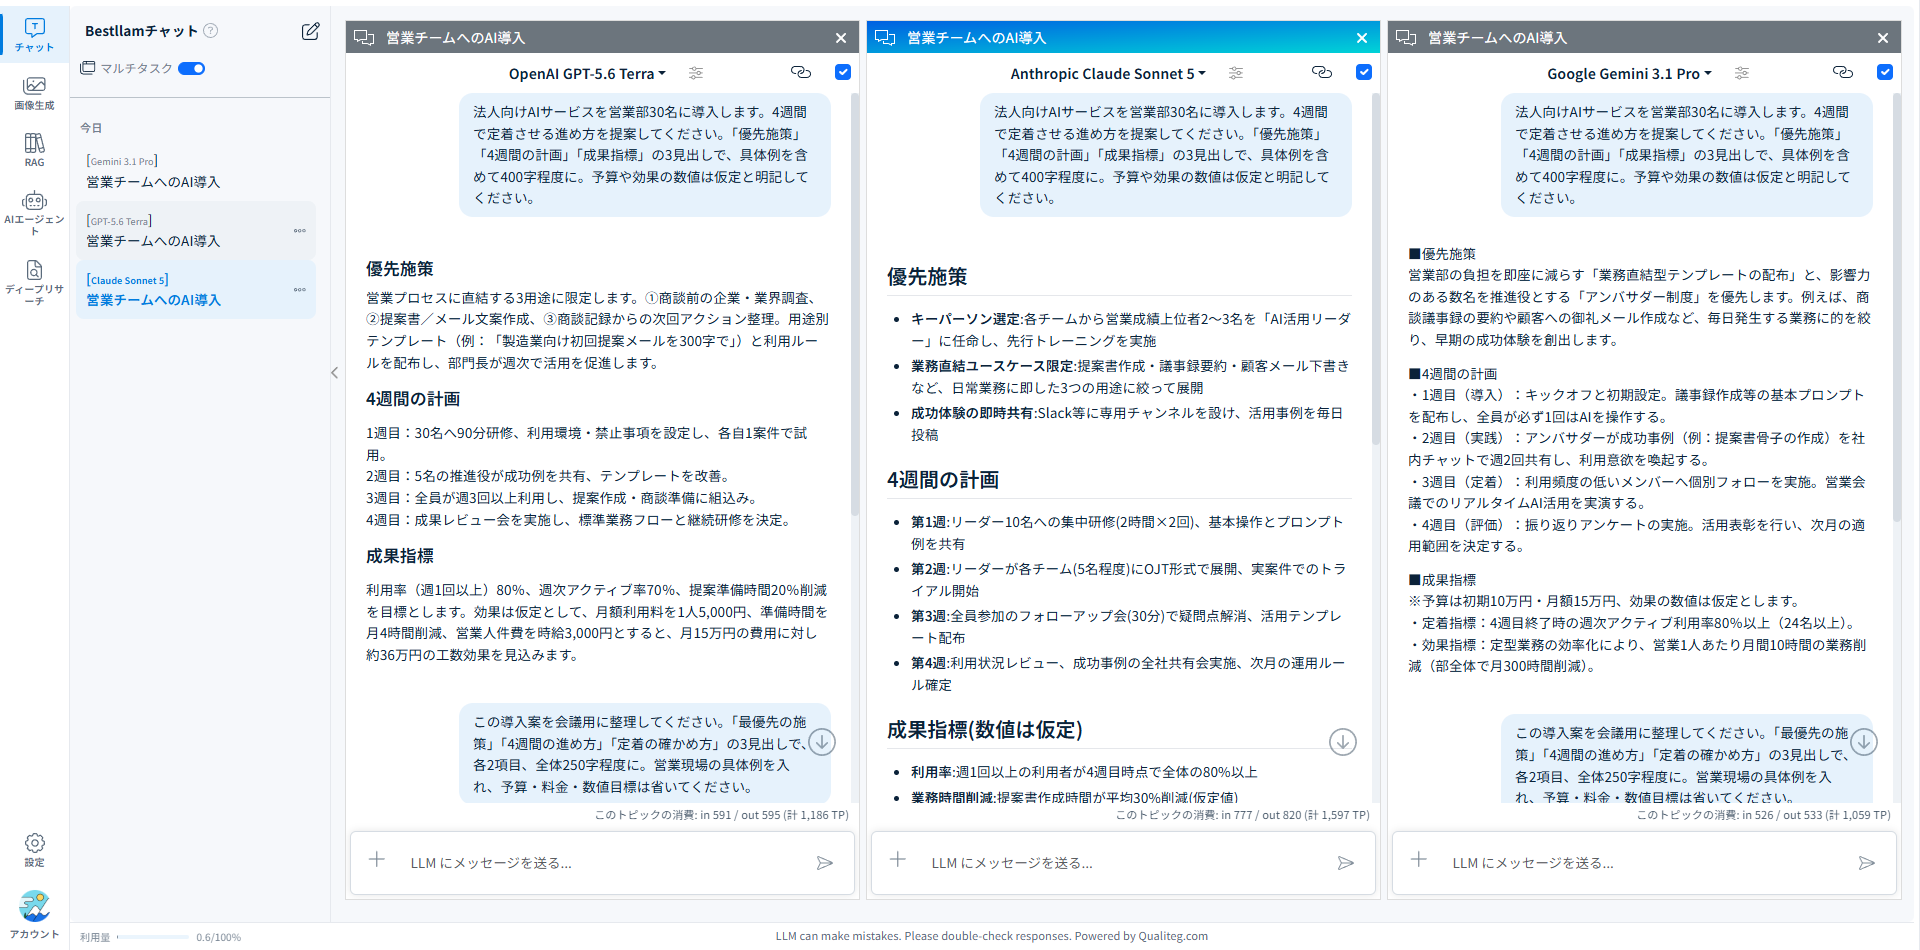Image resolution: width=1920 pixels, height=950 pixels.
Task: Collapse the sidebar with the left chevron
Action: pyautogui.click(x=335, y=373)
